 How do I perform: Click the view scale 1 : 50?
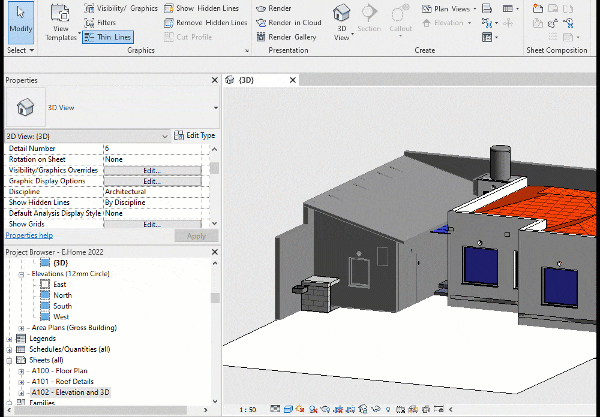[x=248, y=409]
